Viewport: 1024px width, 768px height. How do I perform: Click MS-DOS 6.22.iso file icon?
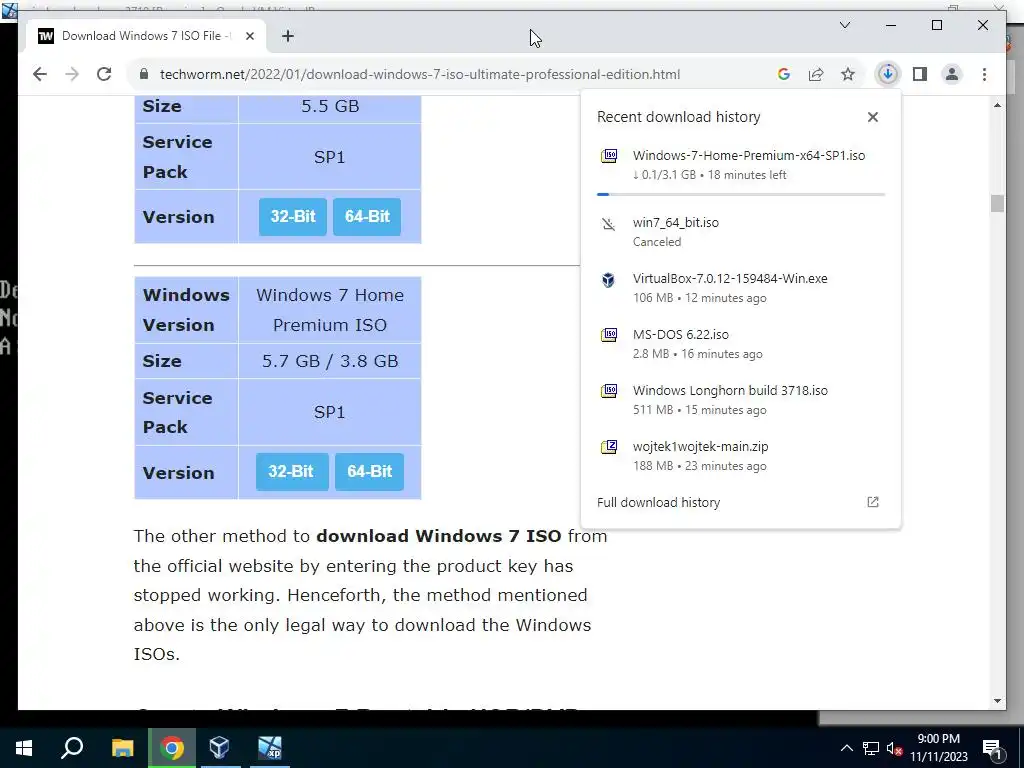(x=609, y=335)
